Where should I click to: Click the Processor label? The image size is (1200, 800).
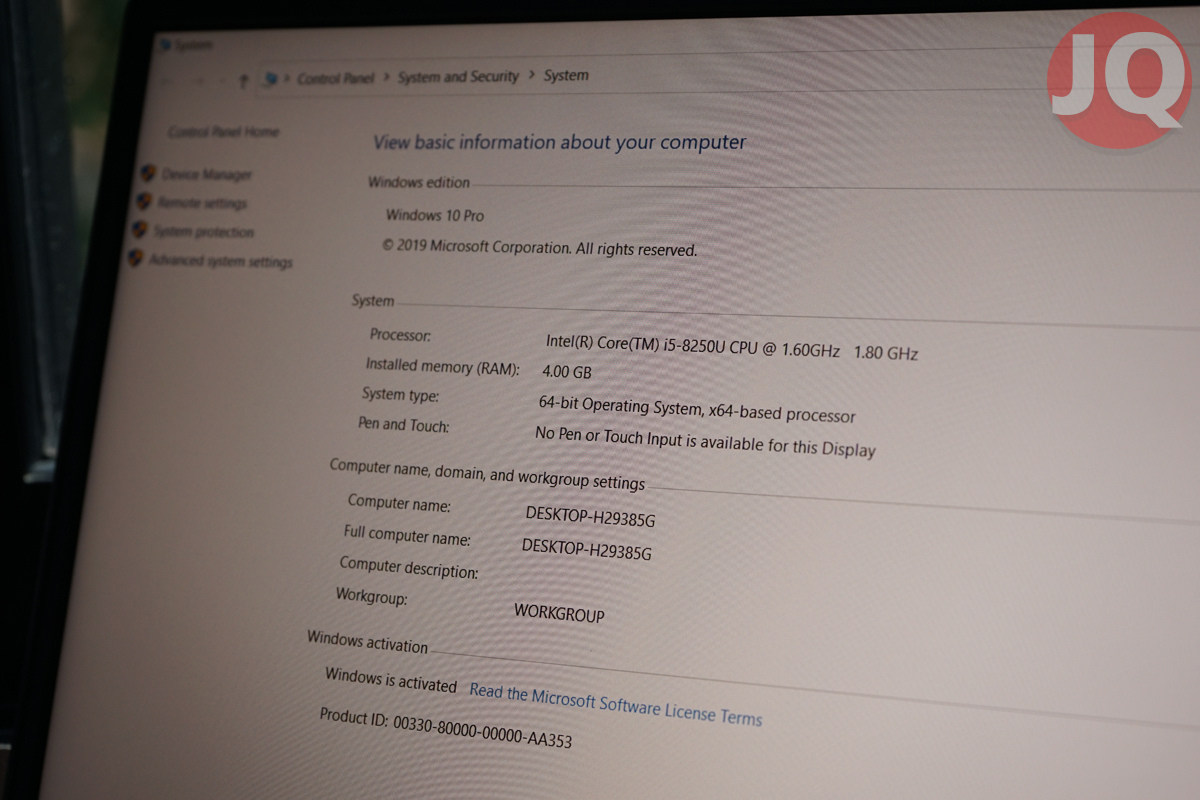(400, 335)
